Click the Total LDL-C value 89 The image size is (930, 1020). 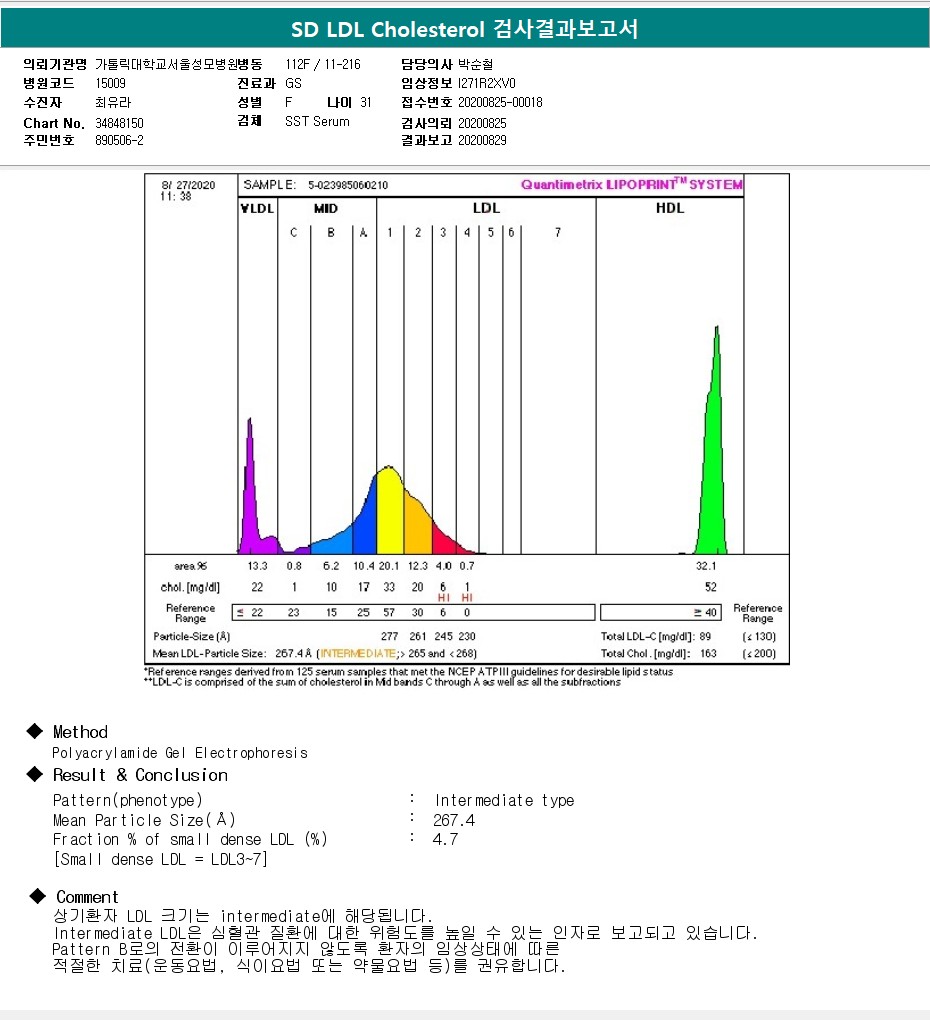(x=705, y=636)
